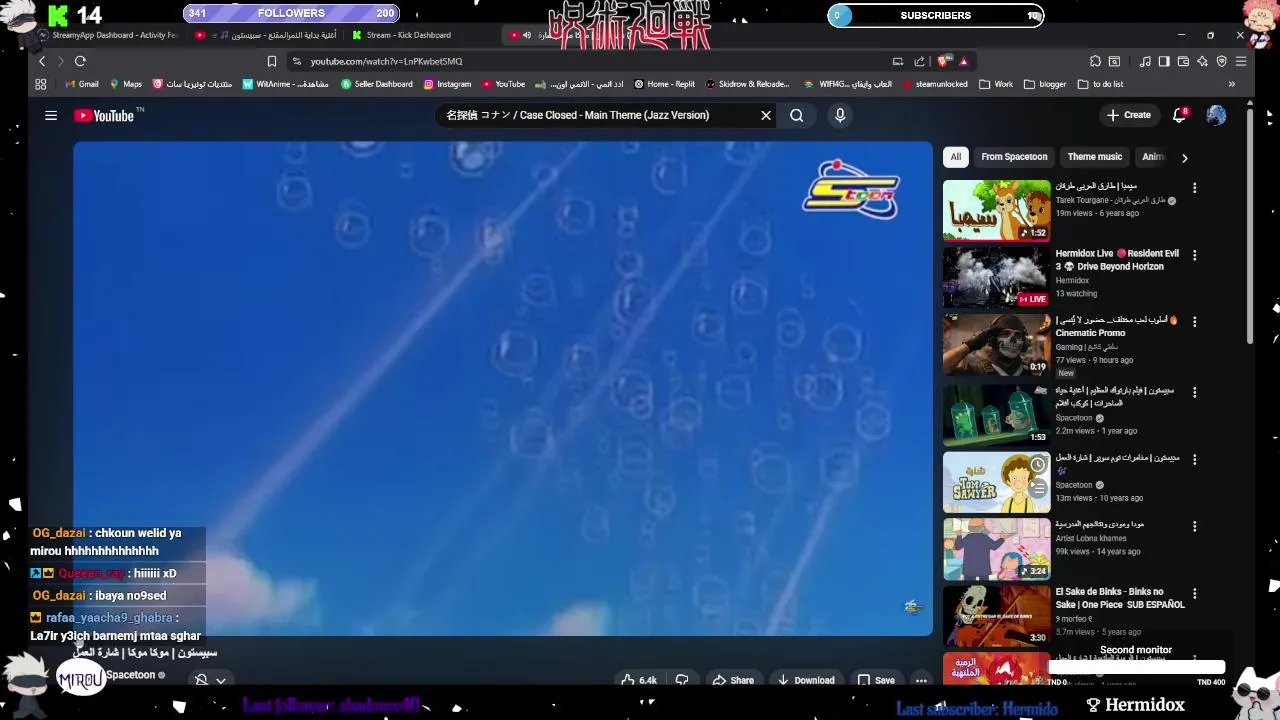Open the Home - Replit bookmark
1280x720 pixels.
tap(665, 84)
